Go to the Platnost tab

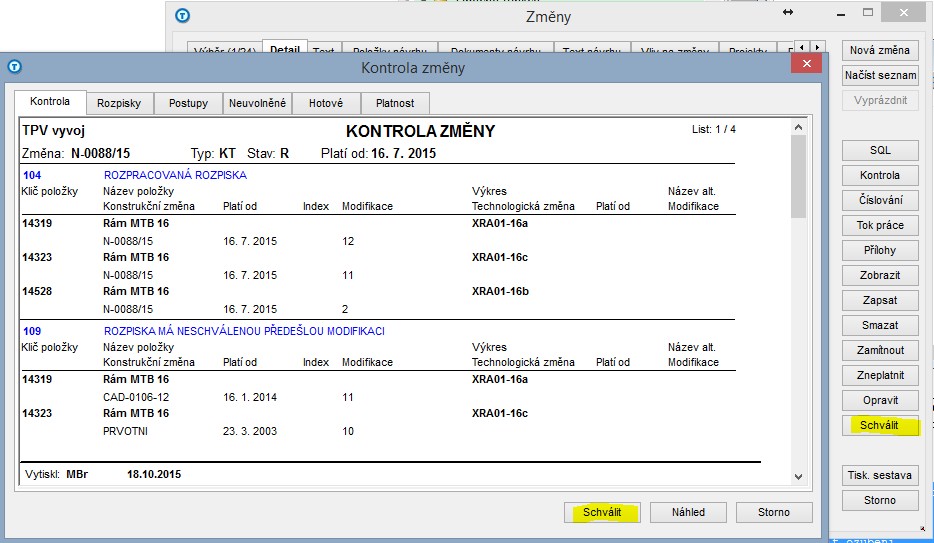point(395,103)
